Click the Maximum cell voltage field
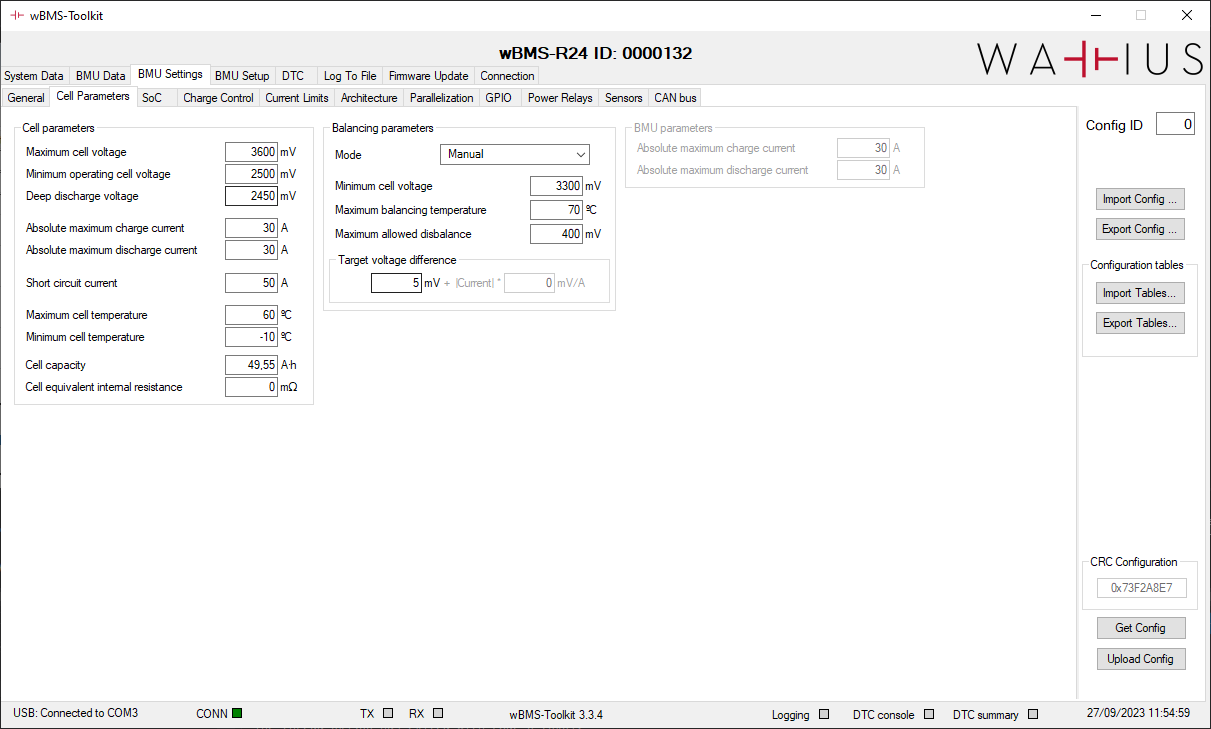Screen dimensions: 1211x729 251,152
